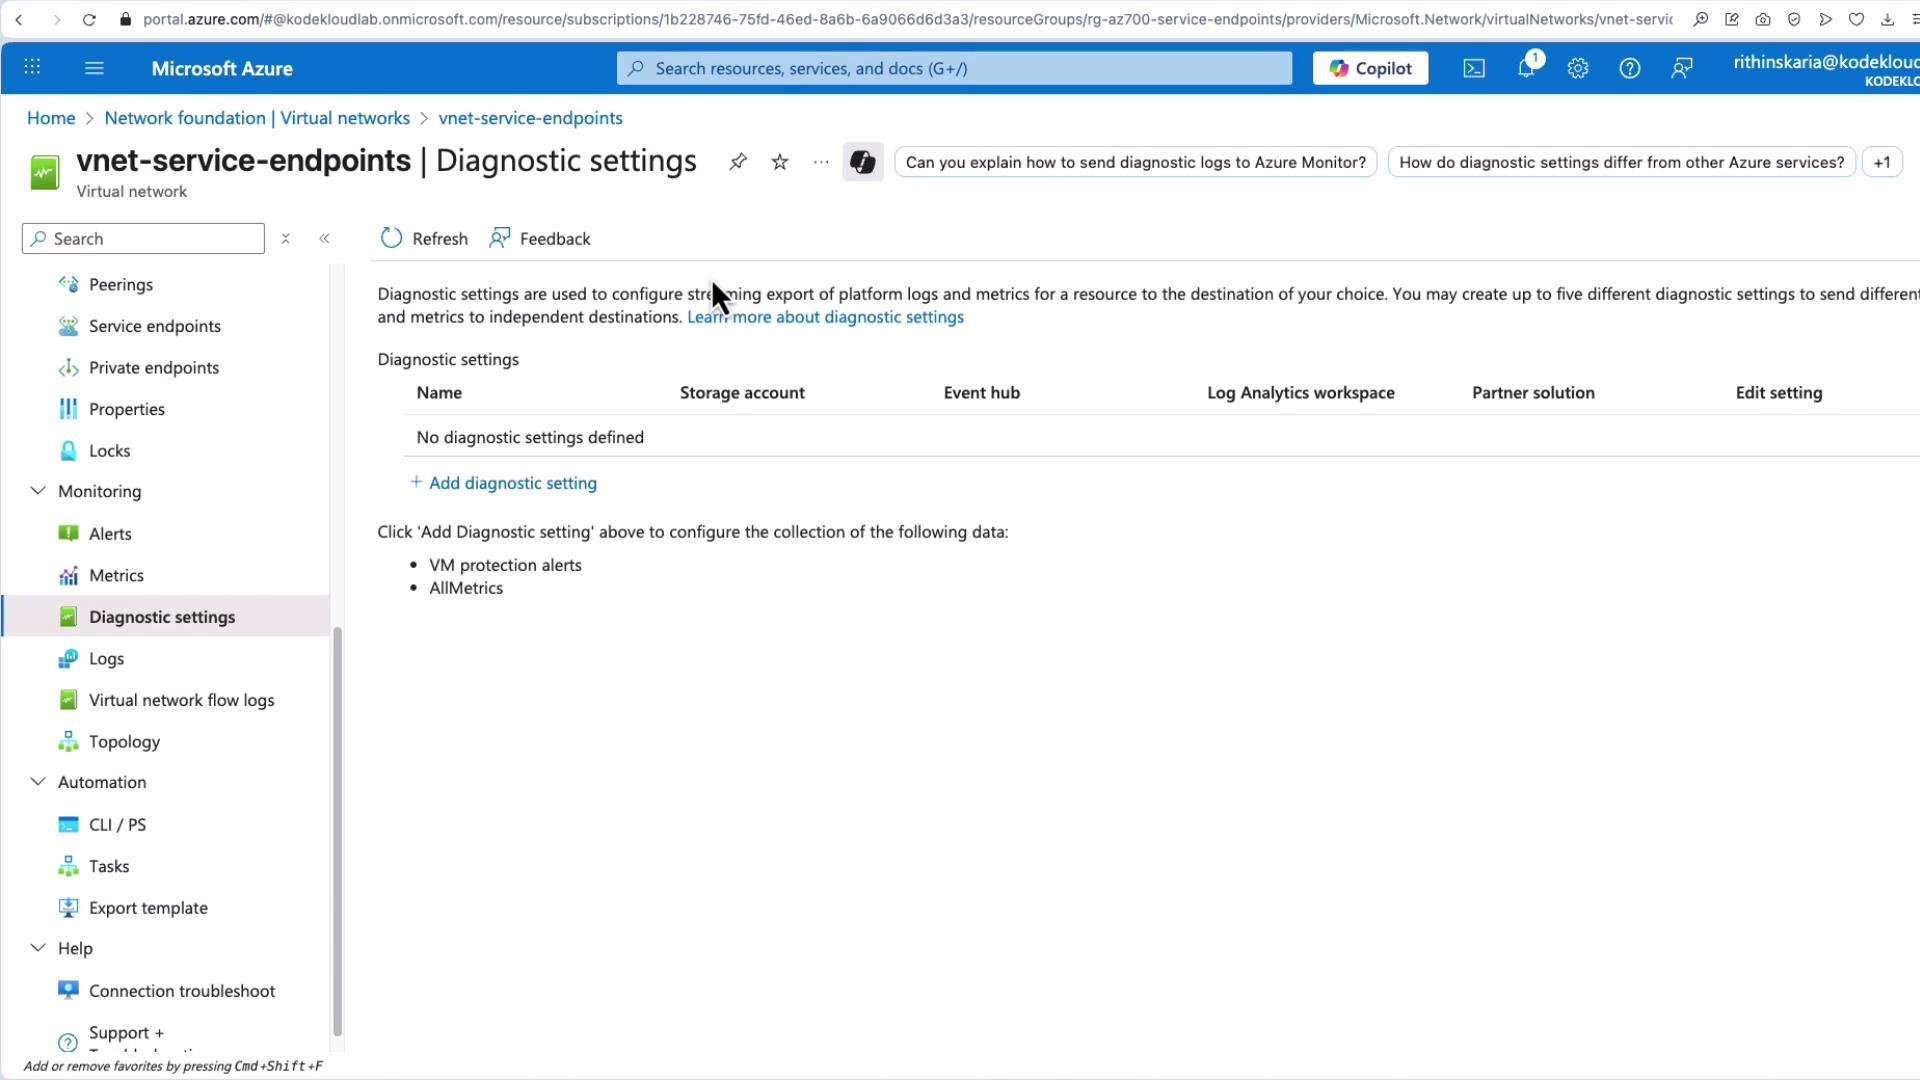This screenshot has width=1920, height=1080.
Task: Open the top bar feedback icon
Action: 1682,68
